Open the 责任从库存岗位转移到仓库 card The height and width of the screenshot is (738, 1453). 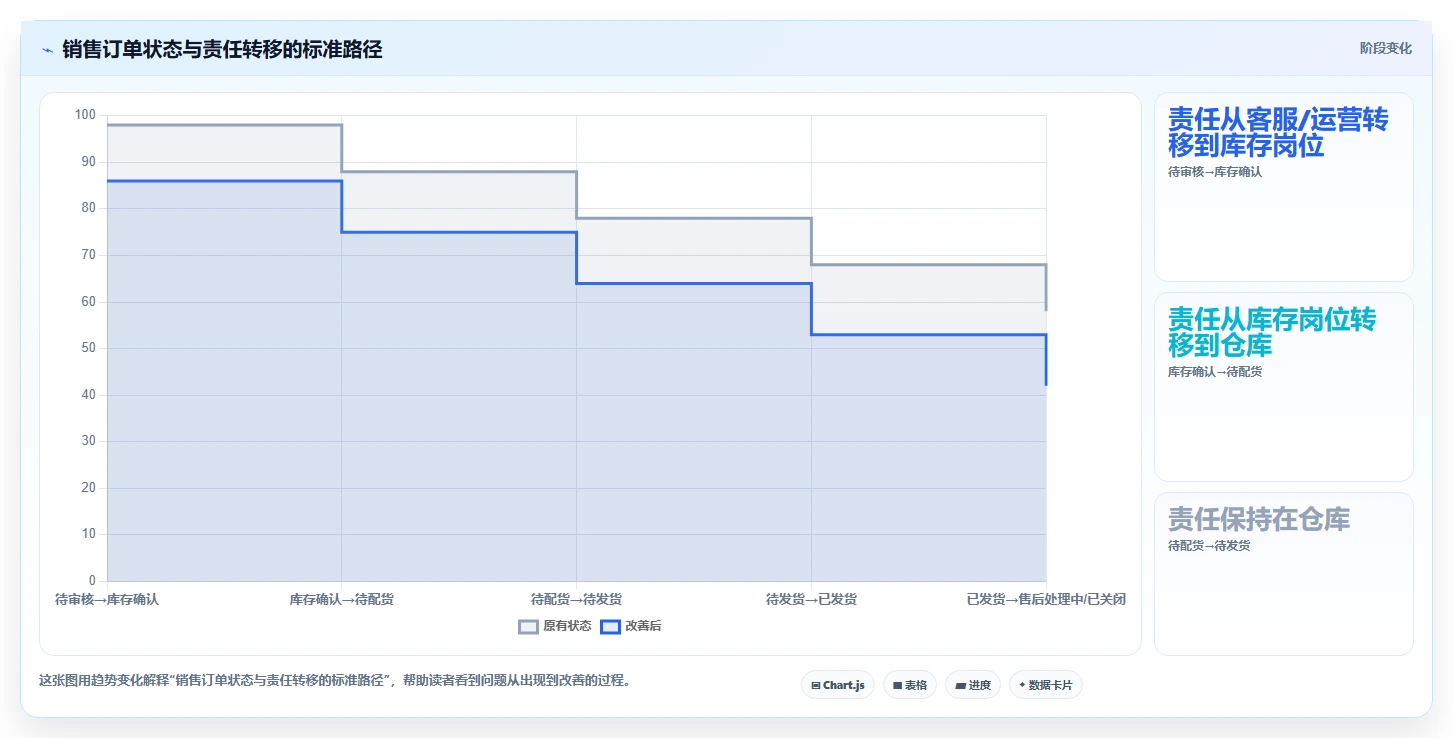click(x=1284, y=387)
